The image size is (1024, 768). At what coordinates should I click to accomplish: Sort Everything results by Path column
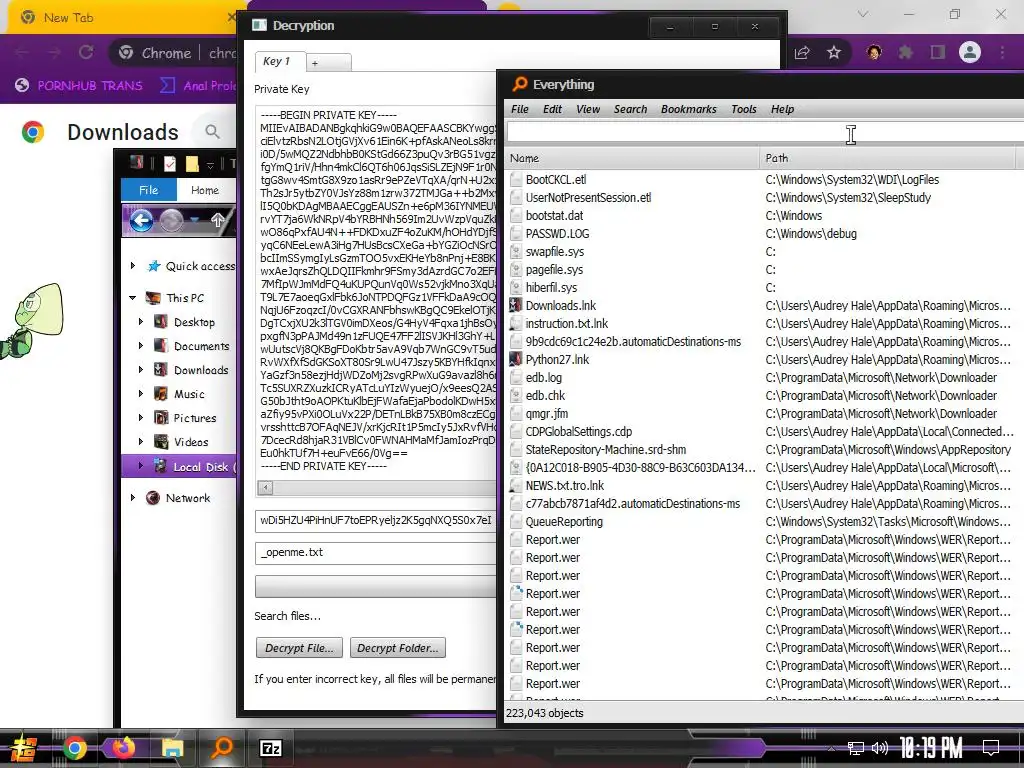[888, 158]
